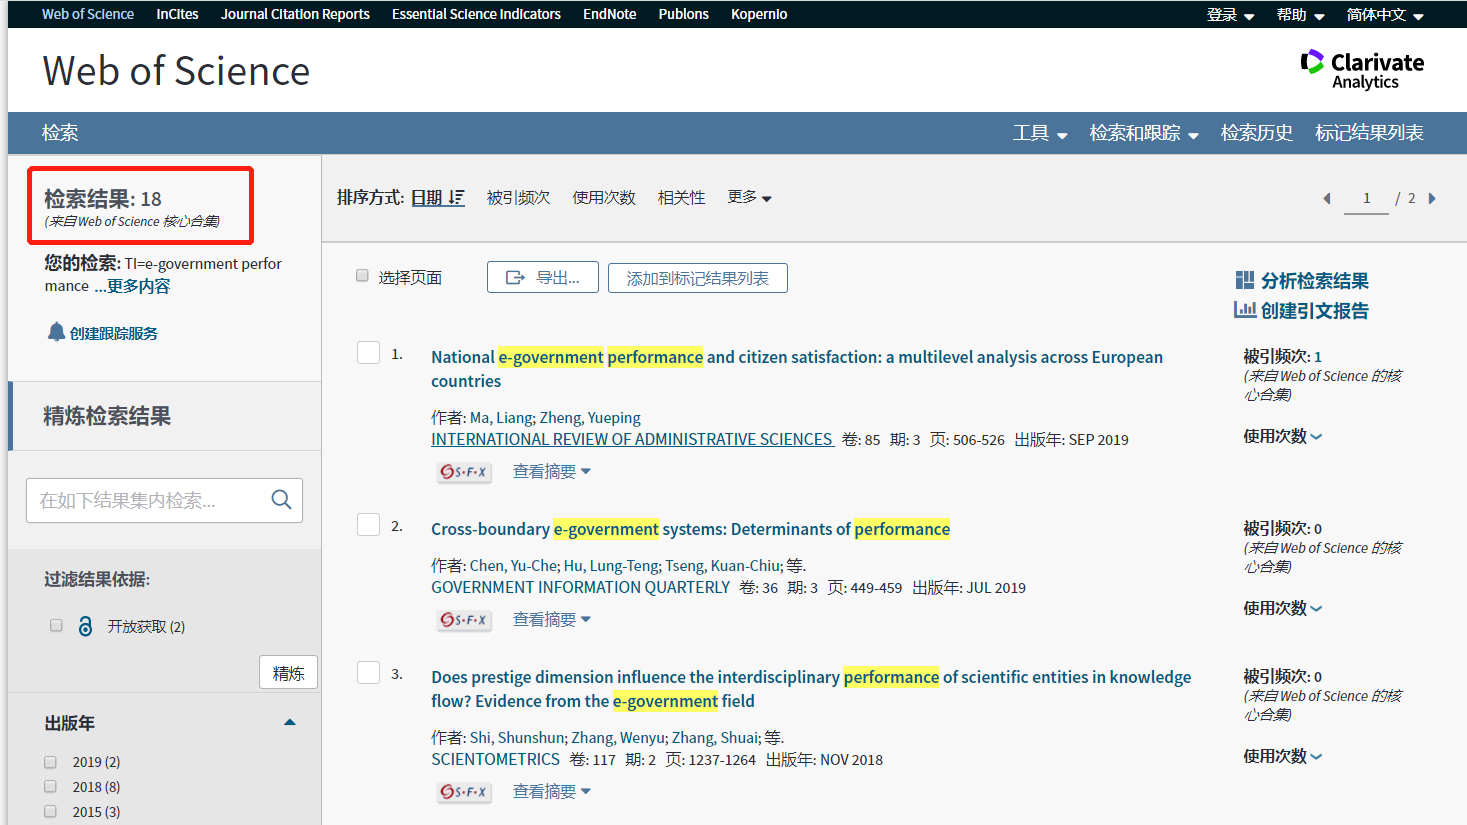The image size is (1467, 825).
Task: Sort results by 被引频次
Action: click(x=518, y=198)
